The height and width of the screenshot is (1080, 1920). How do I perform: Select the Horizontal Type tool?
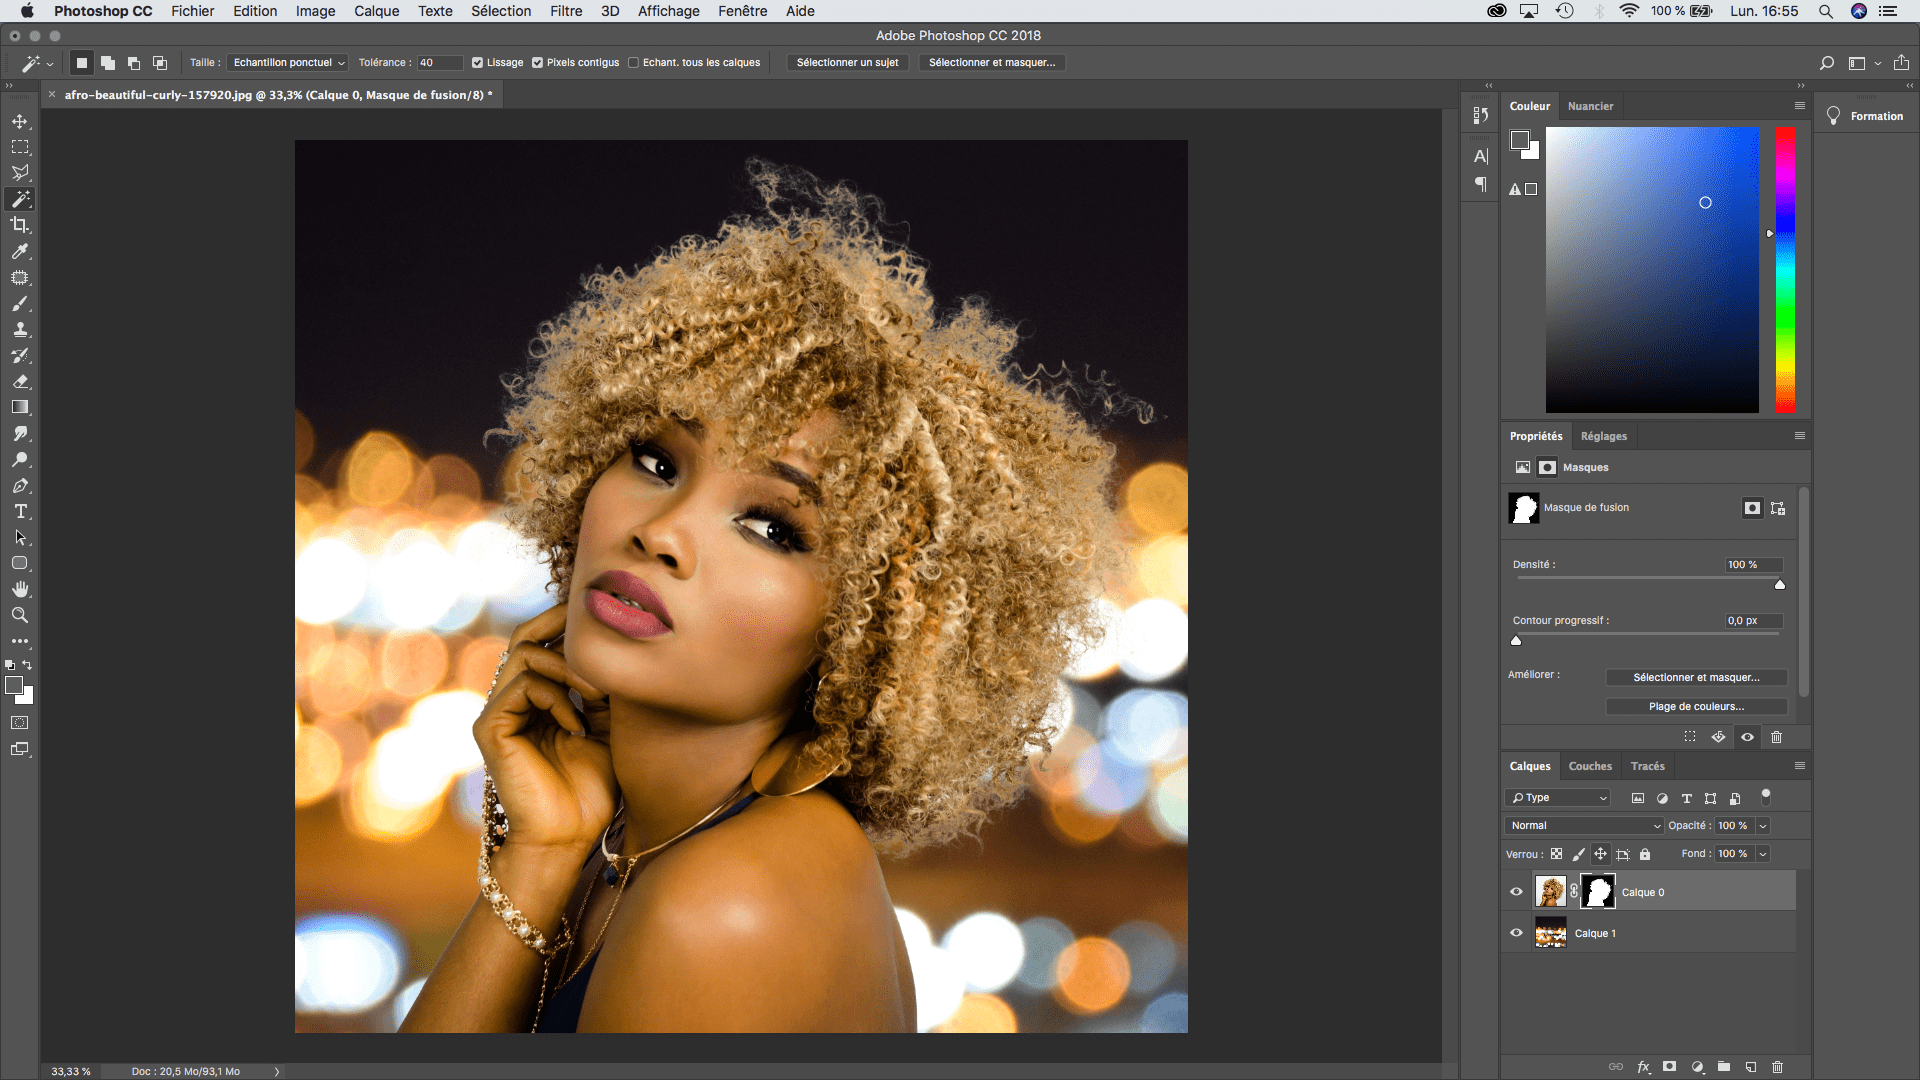point(20,511)
